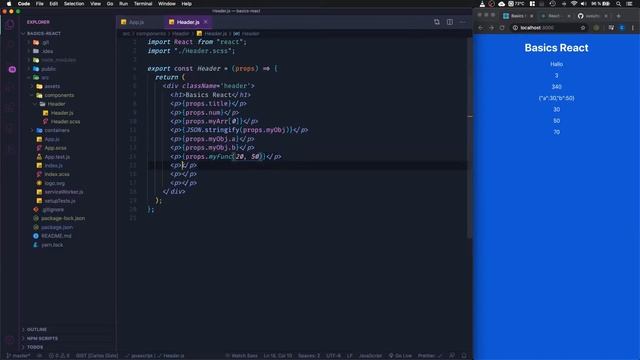Bookmark this page with the star icon

[x=583, y=28]
